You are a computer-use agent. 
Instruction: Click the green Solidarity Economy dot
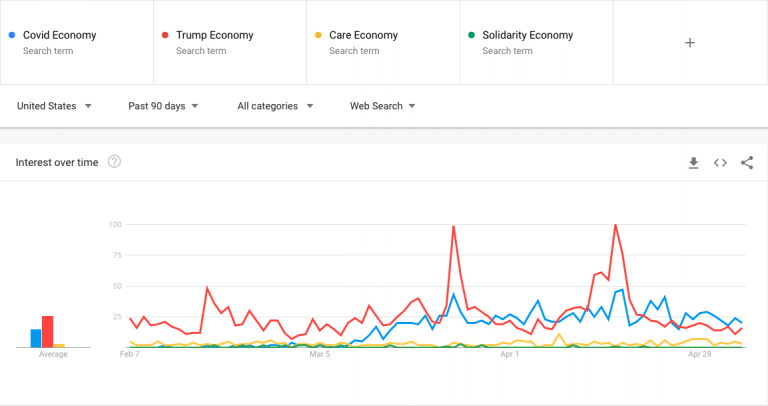471,35
